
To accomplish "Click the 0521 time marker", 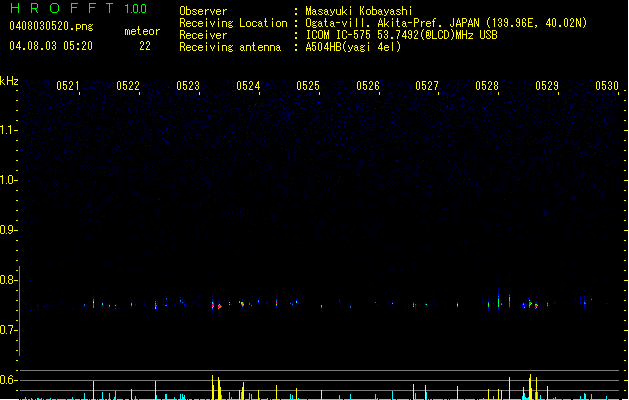I will coord(68,86).
